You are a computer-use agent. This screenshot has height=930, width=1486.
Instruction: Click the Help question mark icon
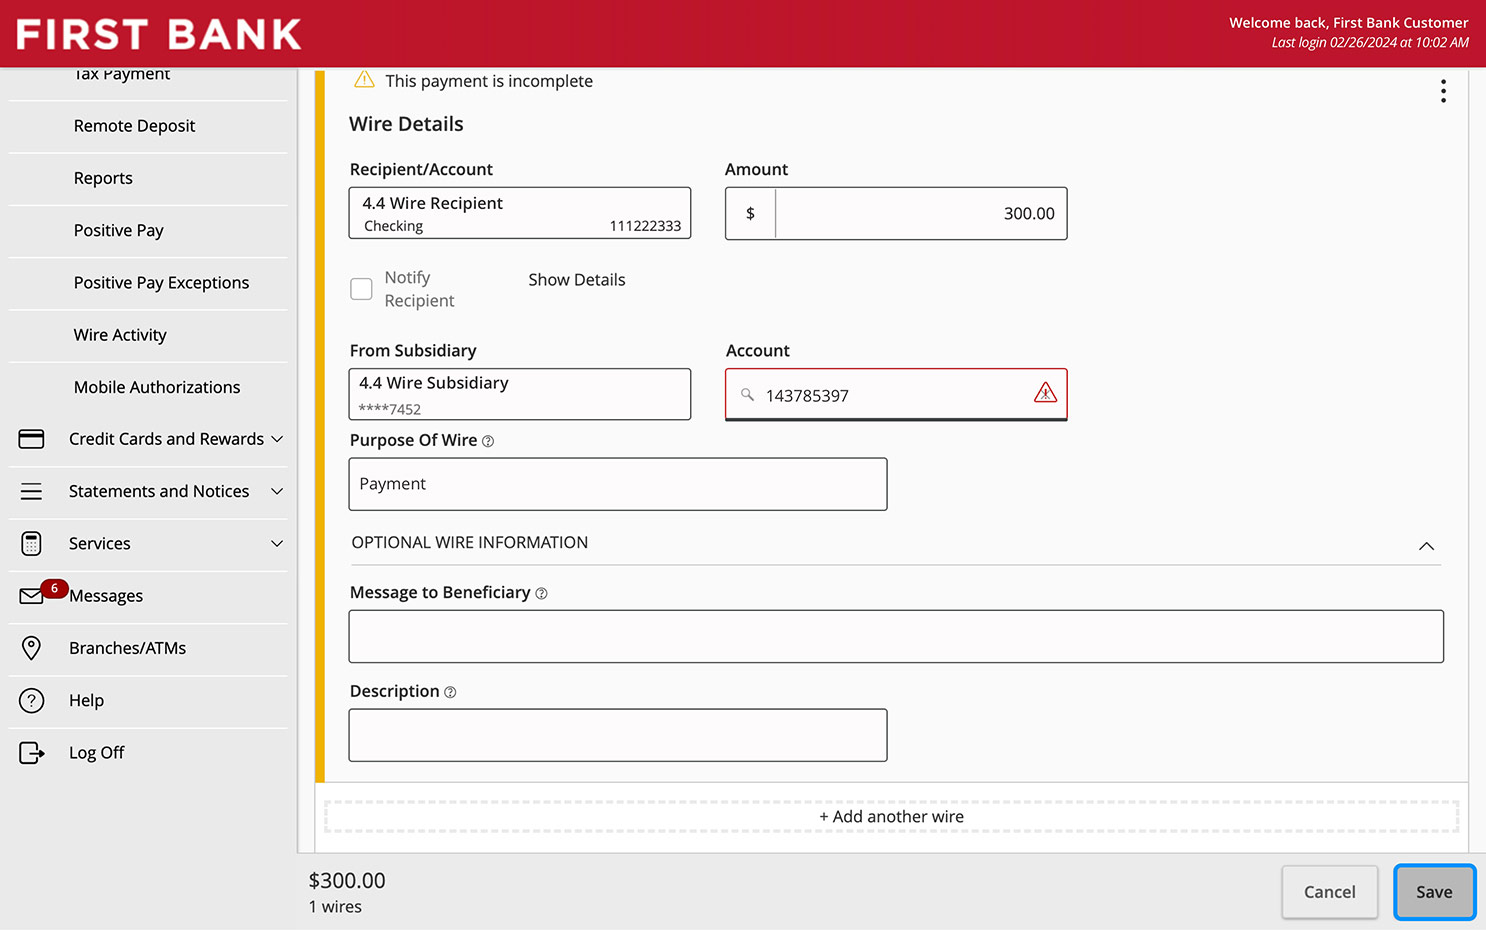pyautogui.click(x=32, y=700)
